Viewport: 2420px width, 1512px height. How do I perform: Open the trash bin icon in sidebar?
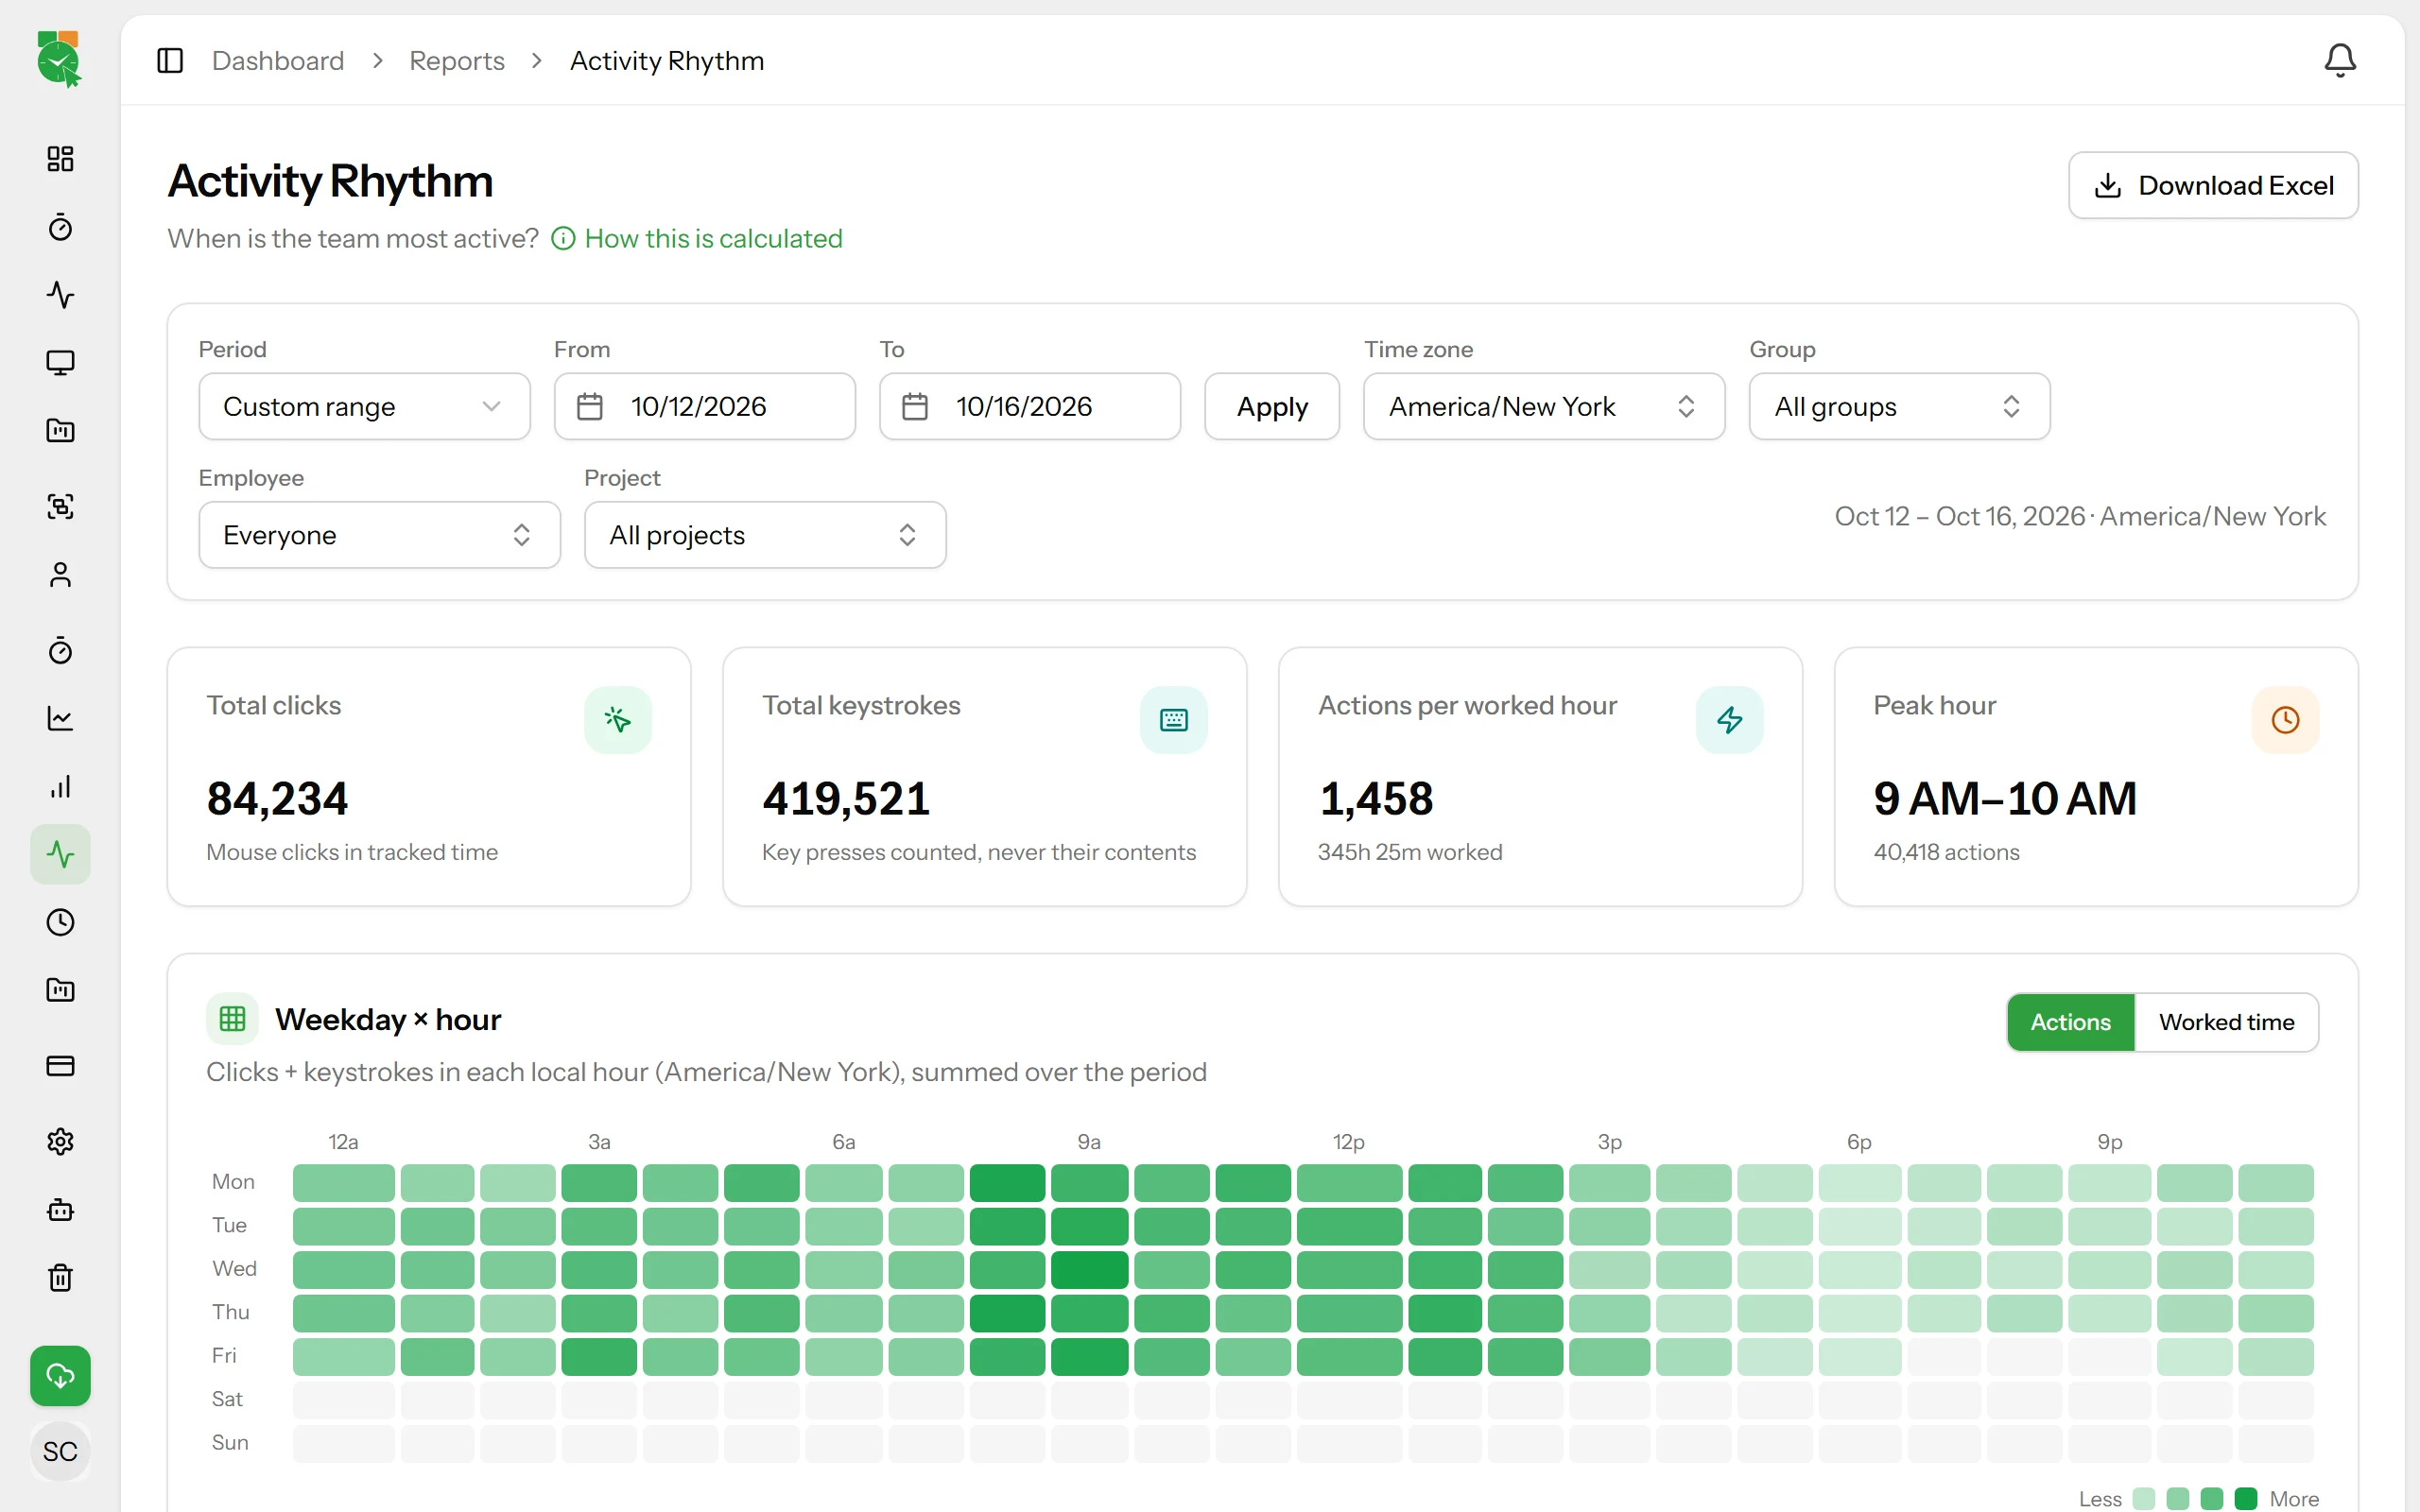coord(60,1277)
